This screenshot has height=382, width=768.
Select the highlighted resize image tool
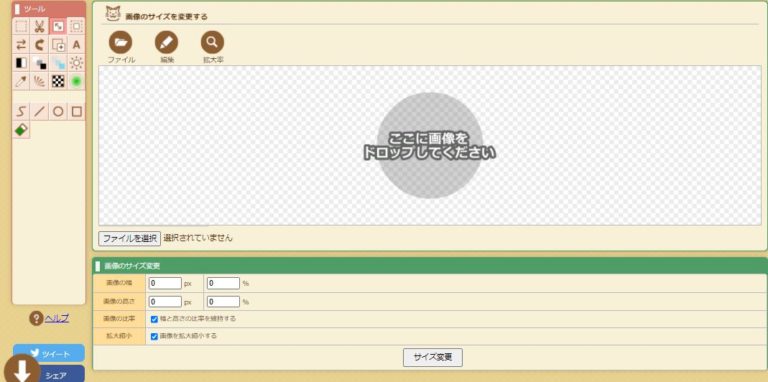pyautogui.click(x=58, y=26)
